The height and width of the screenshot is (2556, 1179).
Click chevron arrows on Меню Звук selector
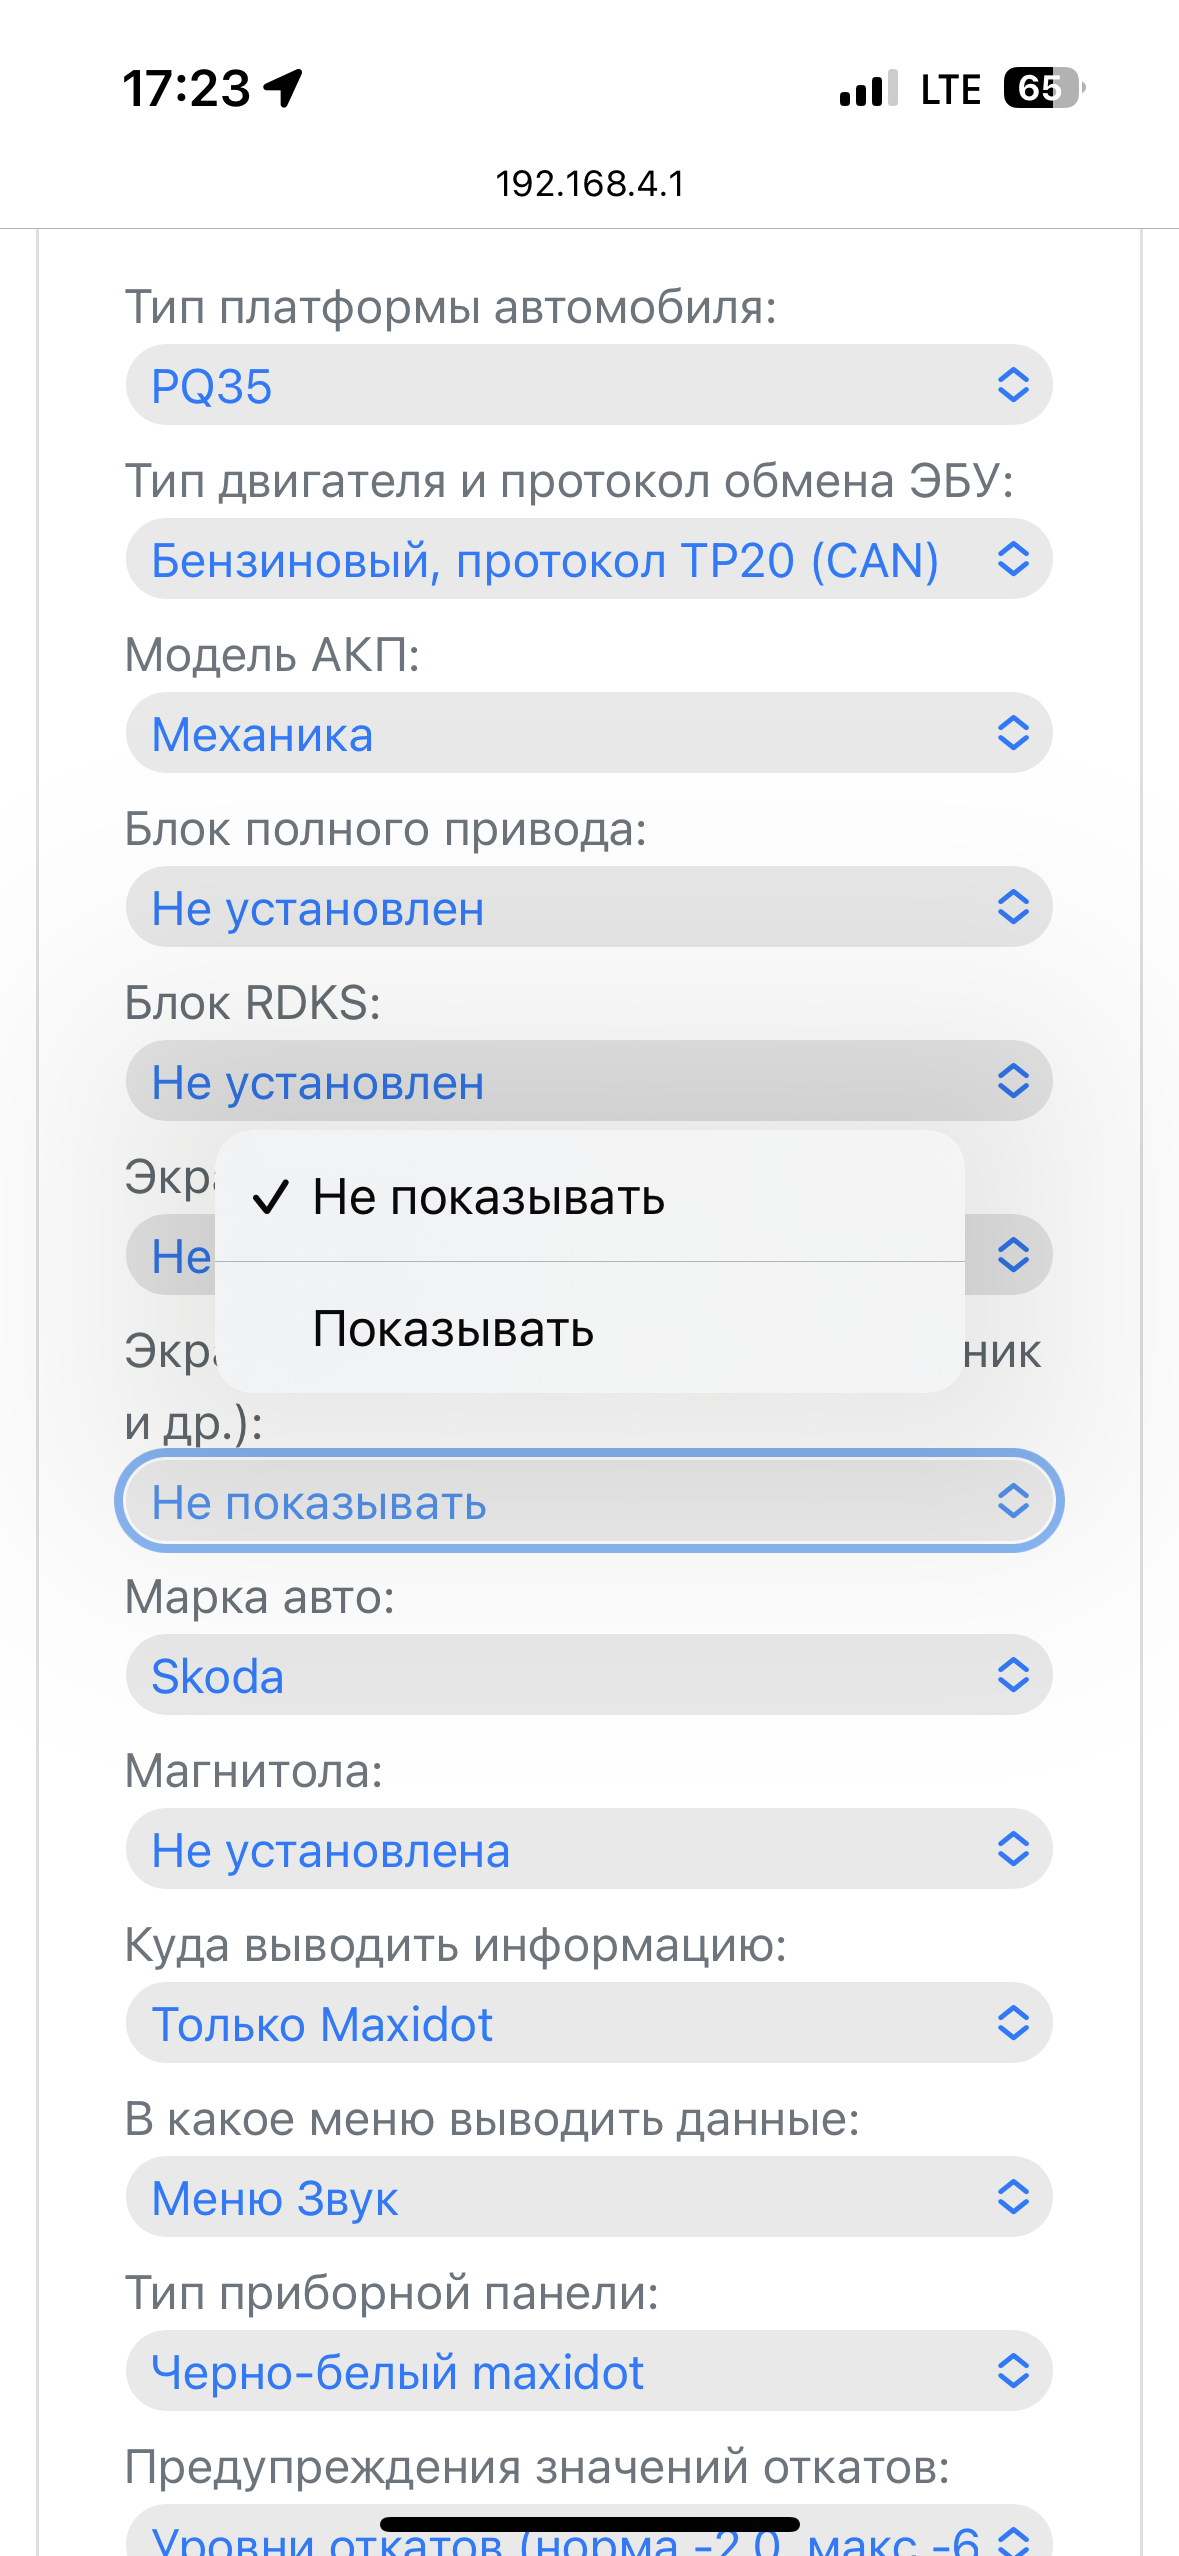[x=1013, y=2197]
